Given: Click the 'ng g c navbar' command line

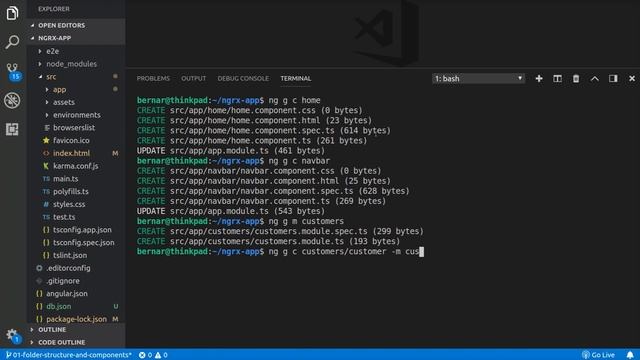Looking at the screenshot, I should (233, 161).
